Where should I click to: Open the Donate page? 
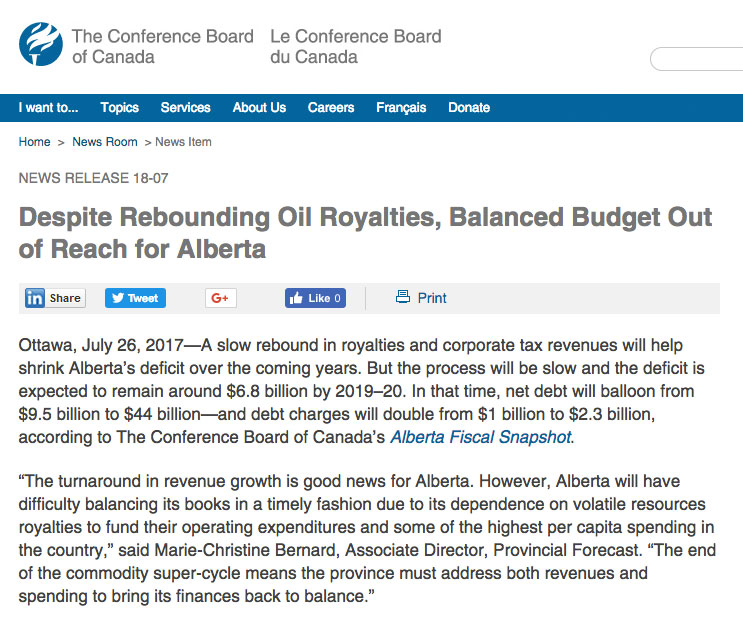point(469,108)
